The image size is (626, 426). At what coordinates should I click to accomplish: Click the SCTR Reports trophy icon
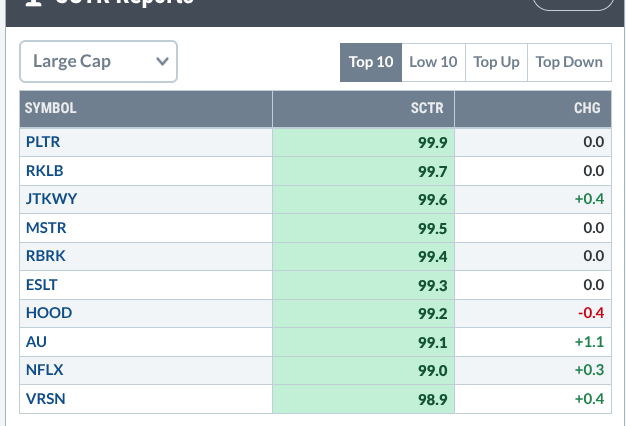(33, 2)
